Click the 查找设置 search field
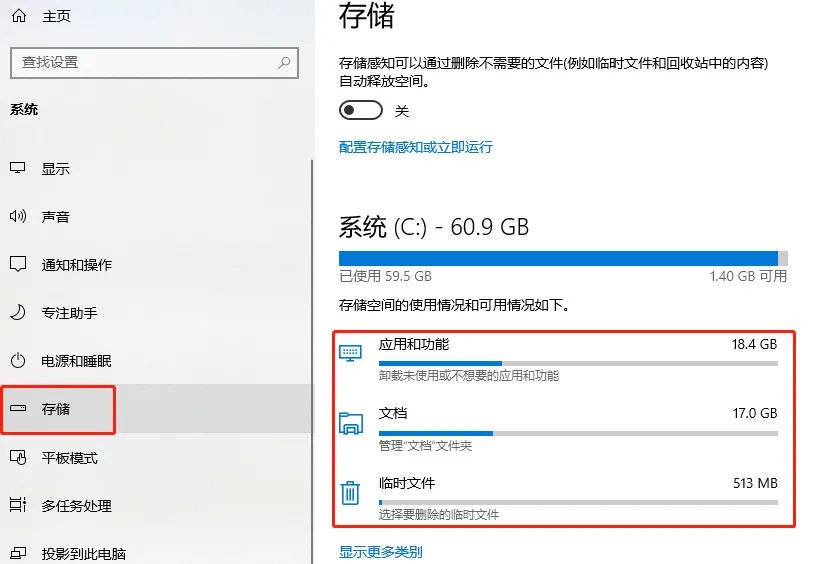This screenshot has height=564, width=819. point(154,63)
